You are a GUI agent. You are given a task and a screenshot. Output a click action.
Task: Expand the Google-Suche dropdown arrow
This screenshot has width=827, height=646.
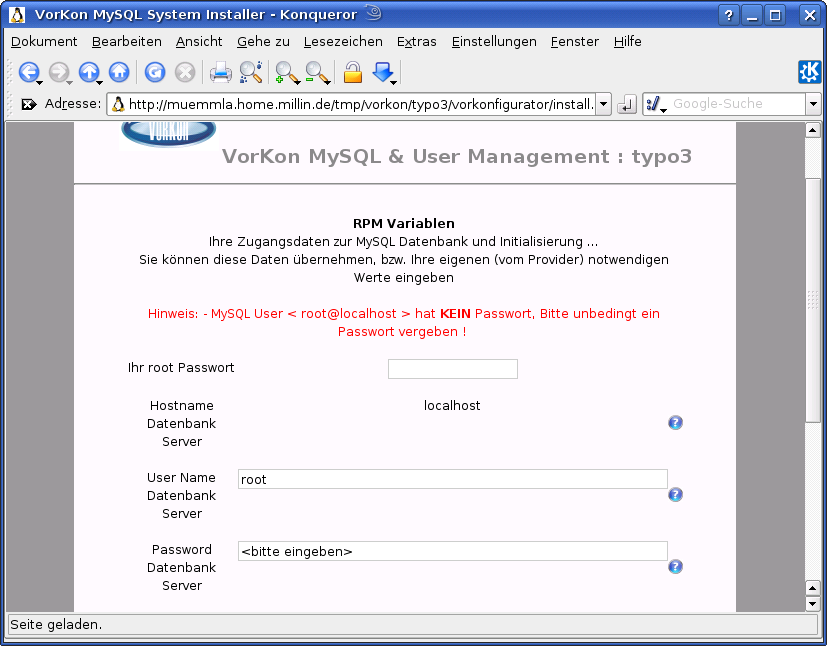[813, 104]
